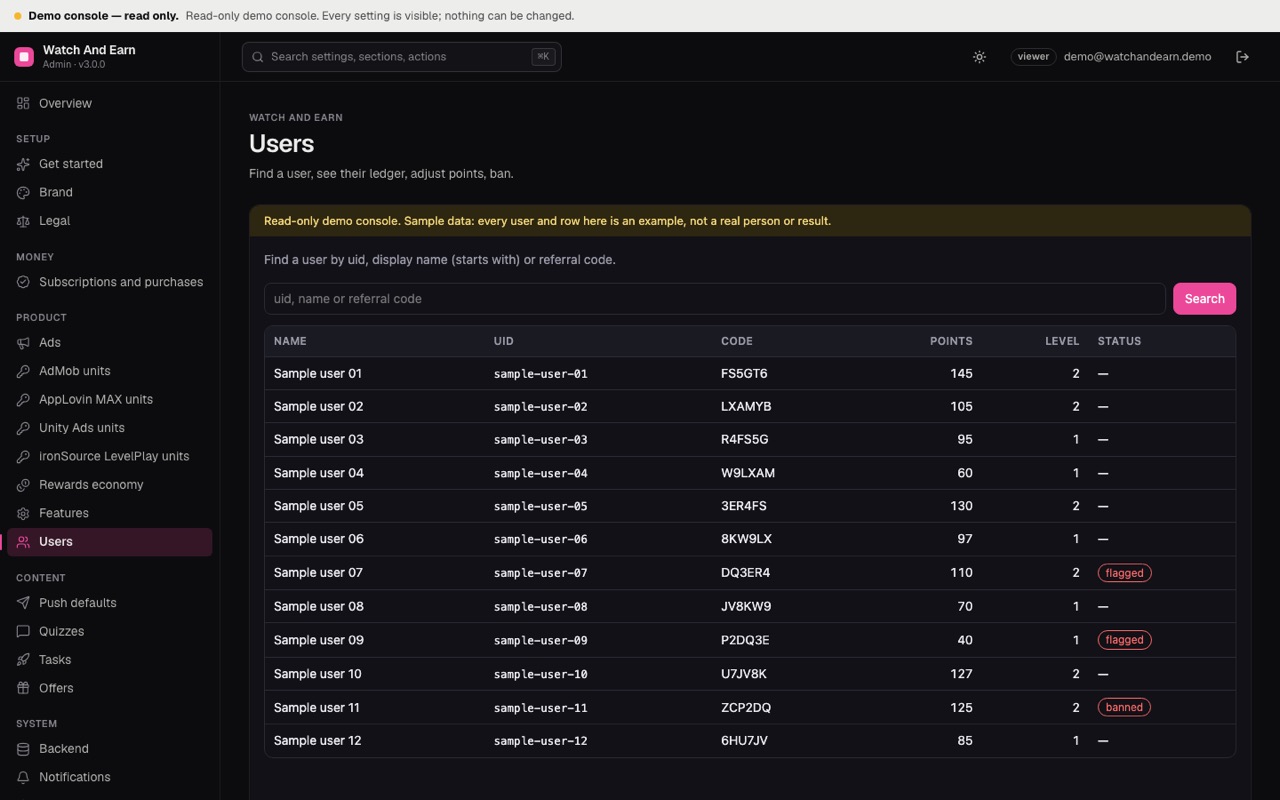Click the LEVEL column header
The width and height of the screenshot is (1280, 800).
tap(1062, 341)
